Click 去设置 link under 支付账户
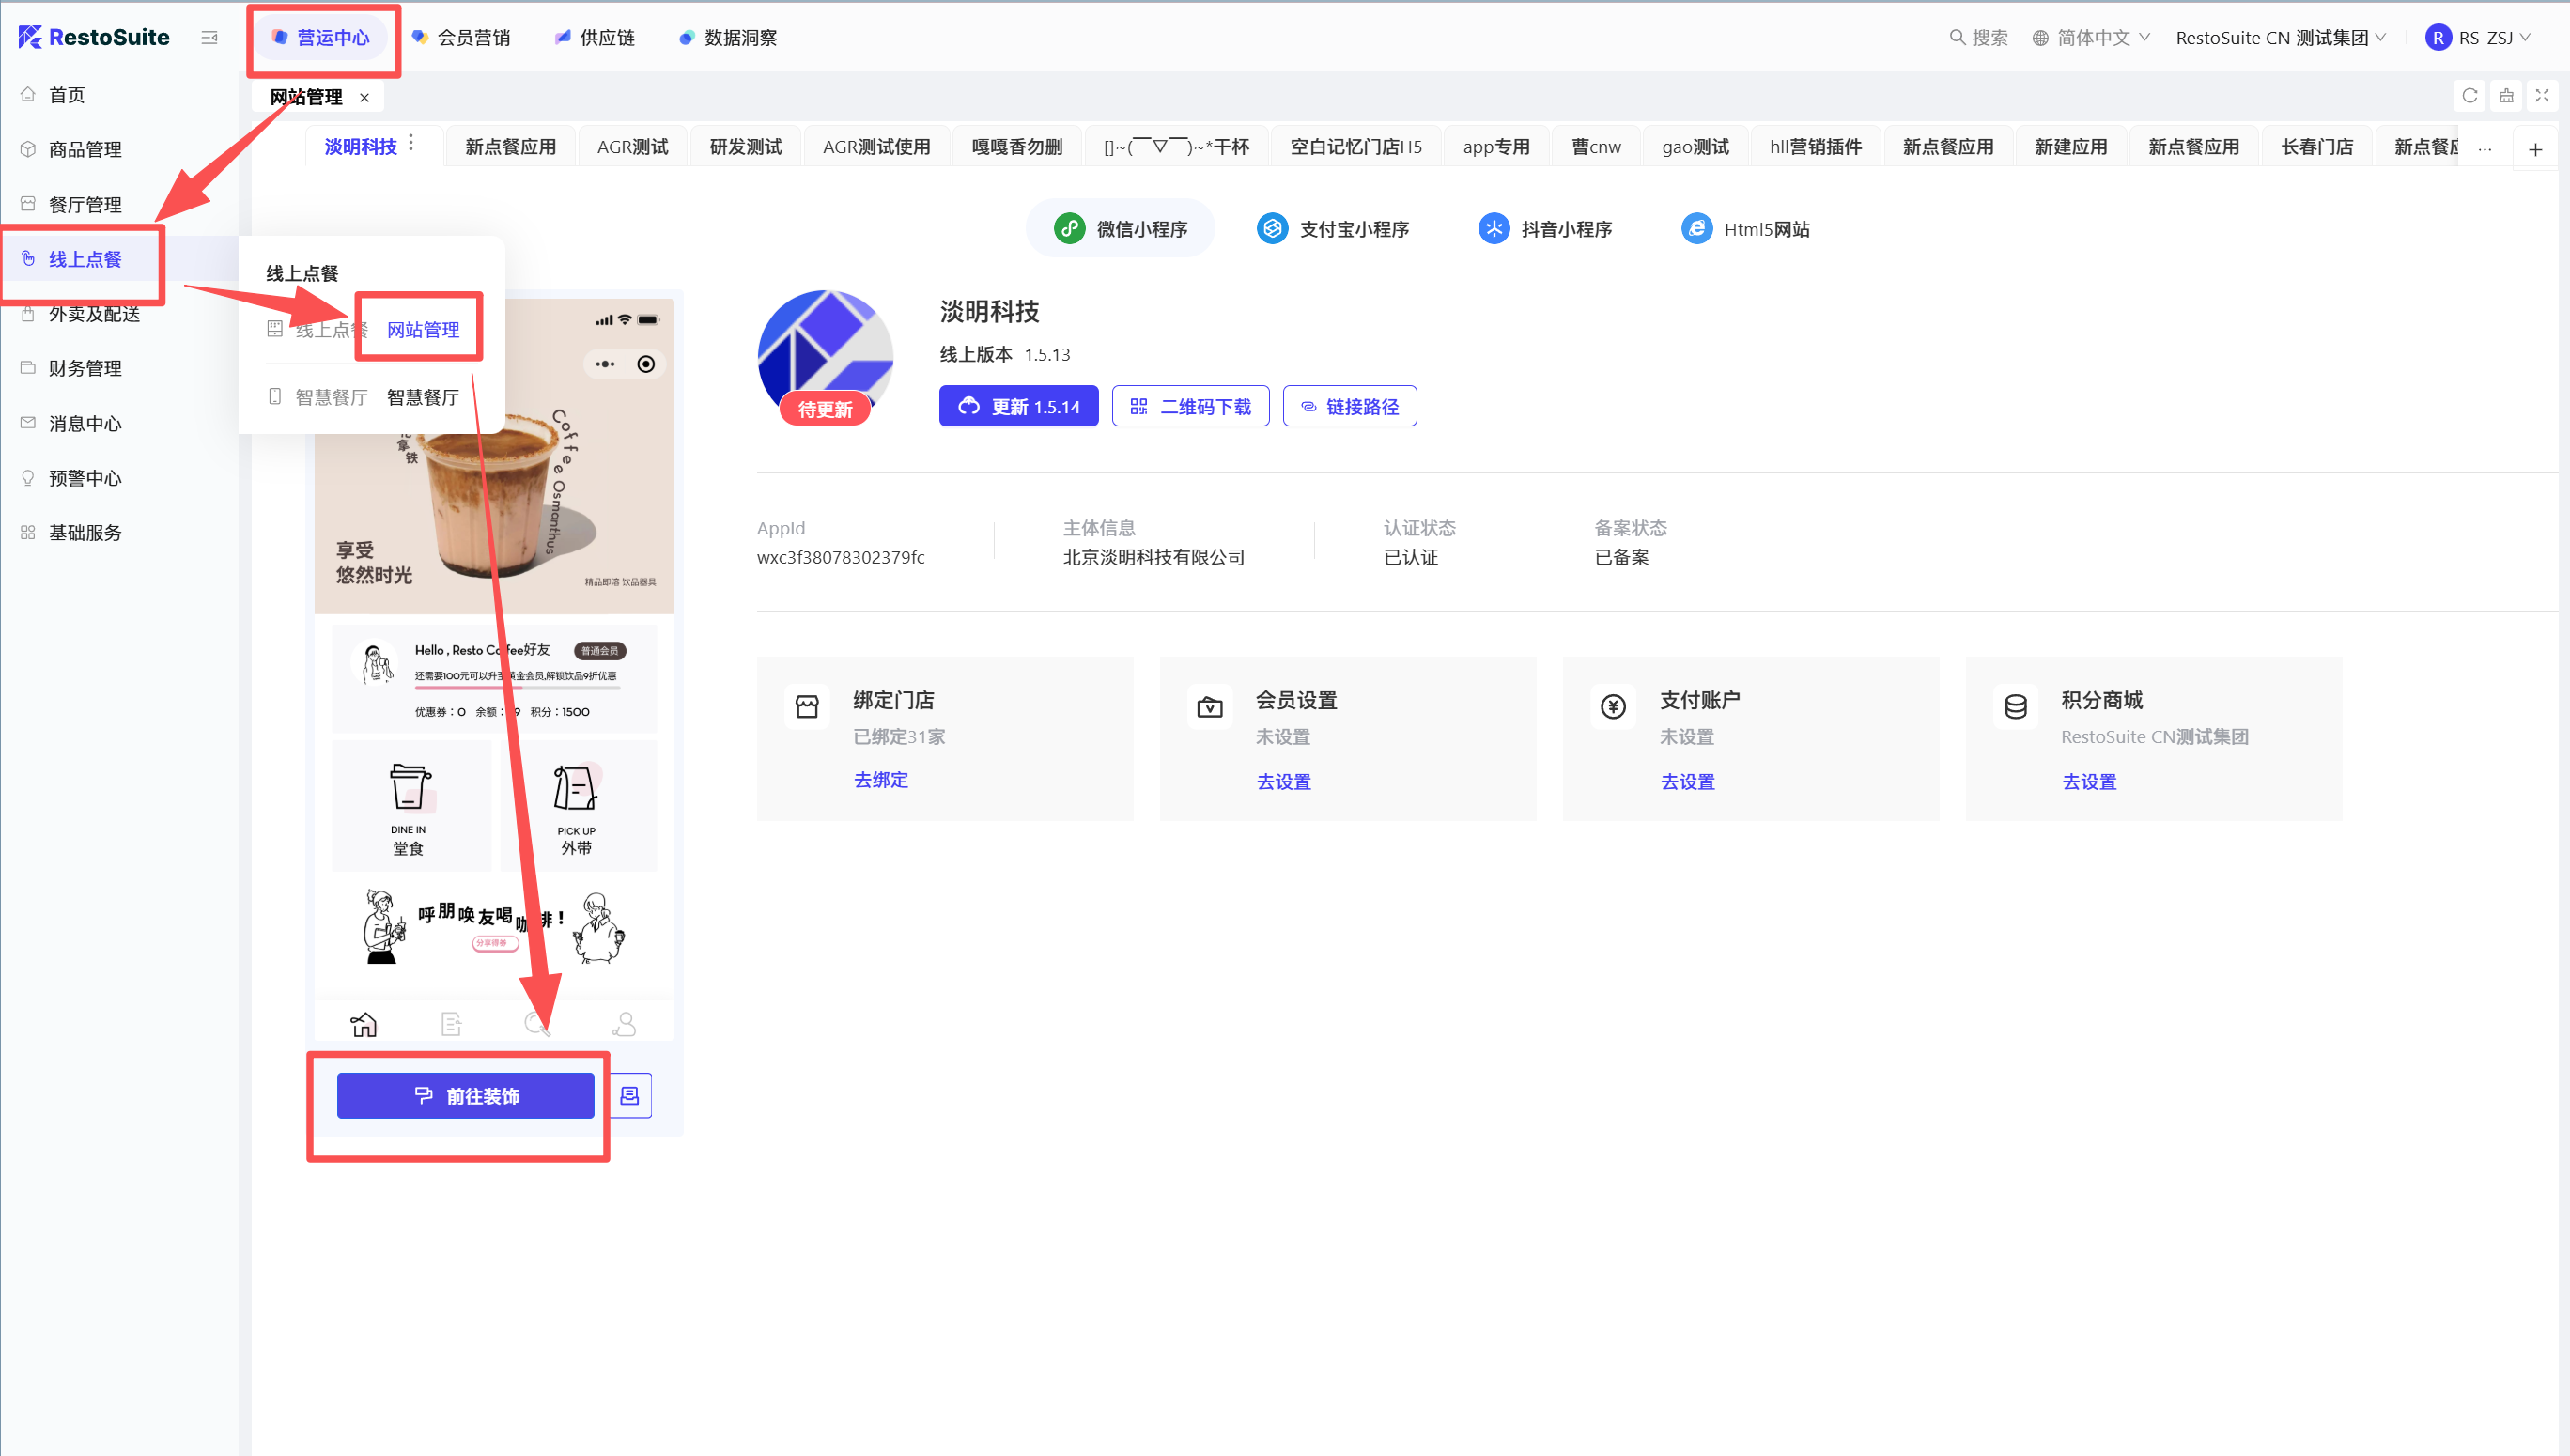The image size is (2570, 1456). click(1687, 782)
